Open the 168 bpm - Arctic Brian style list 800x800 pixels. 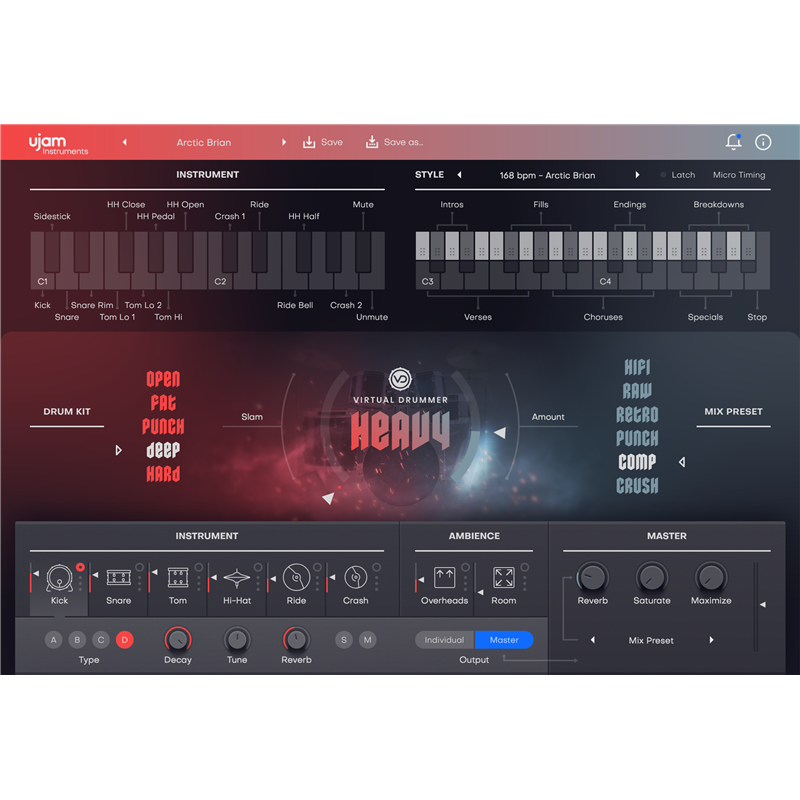(x=547, y=175)
